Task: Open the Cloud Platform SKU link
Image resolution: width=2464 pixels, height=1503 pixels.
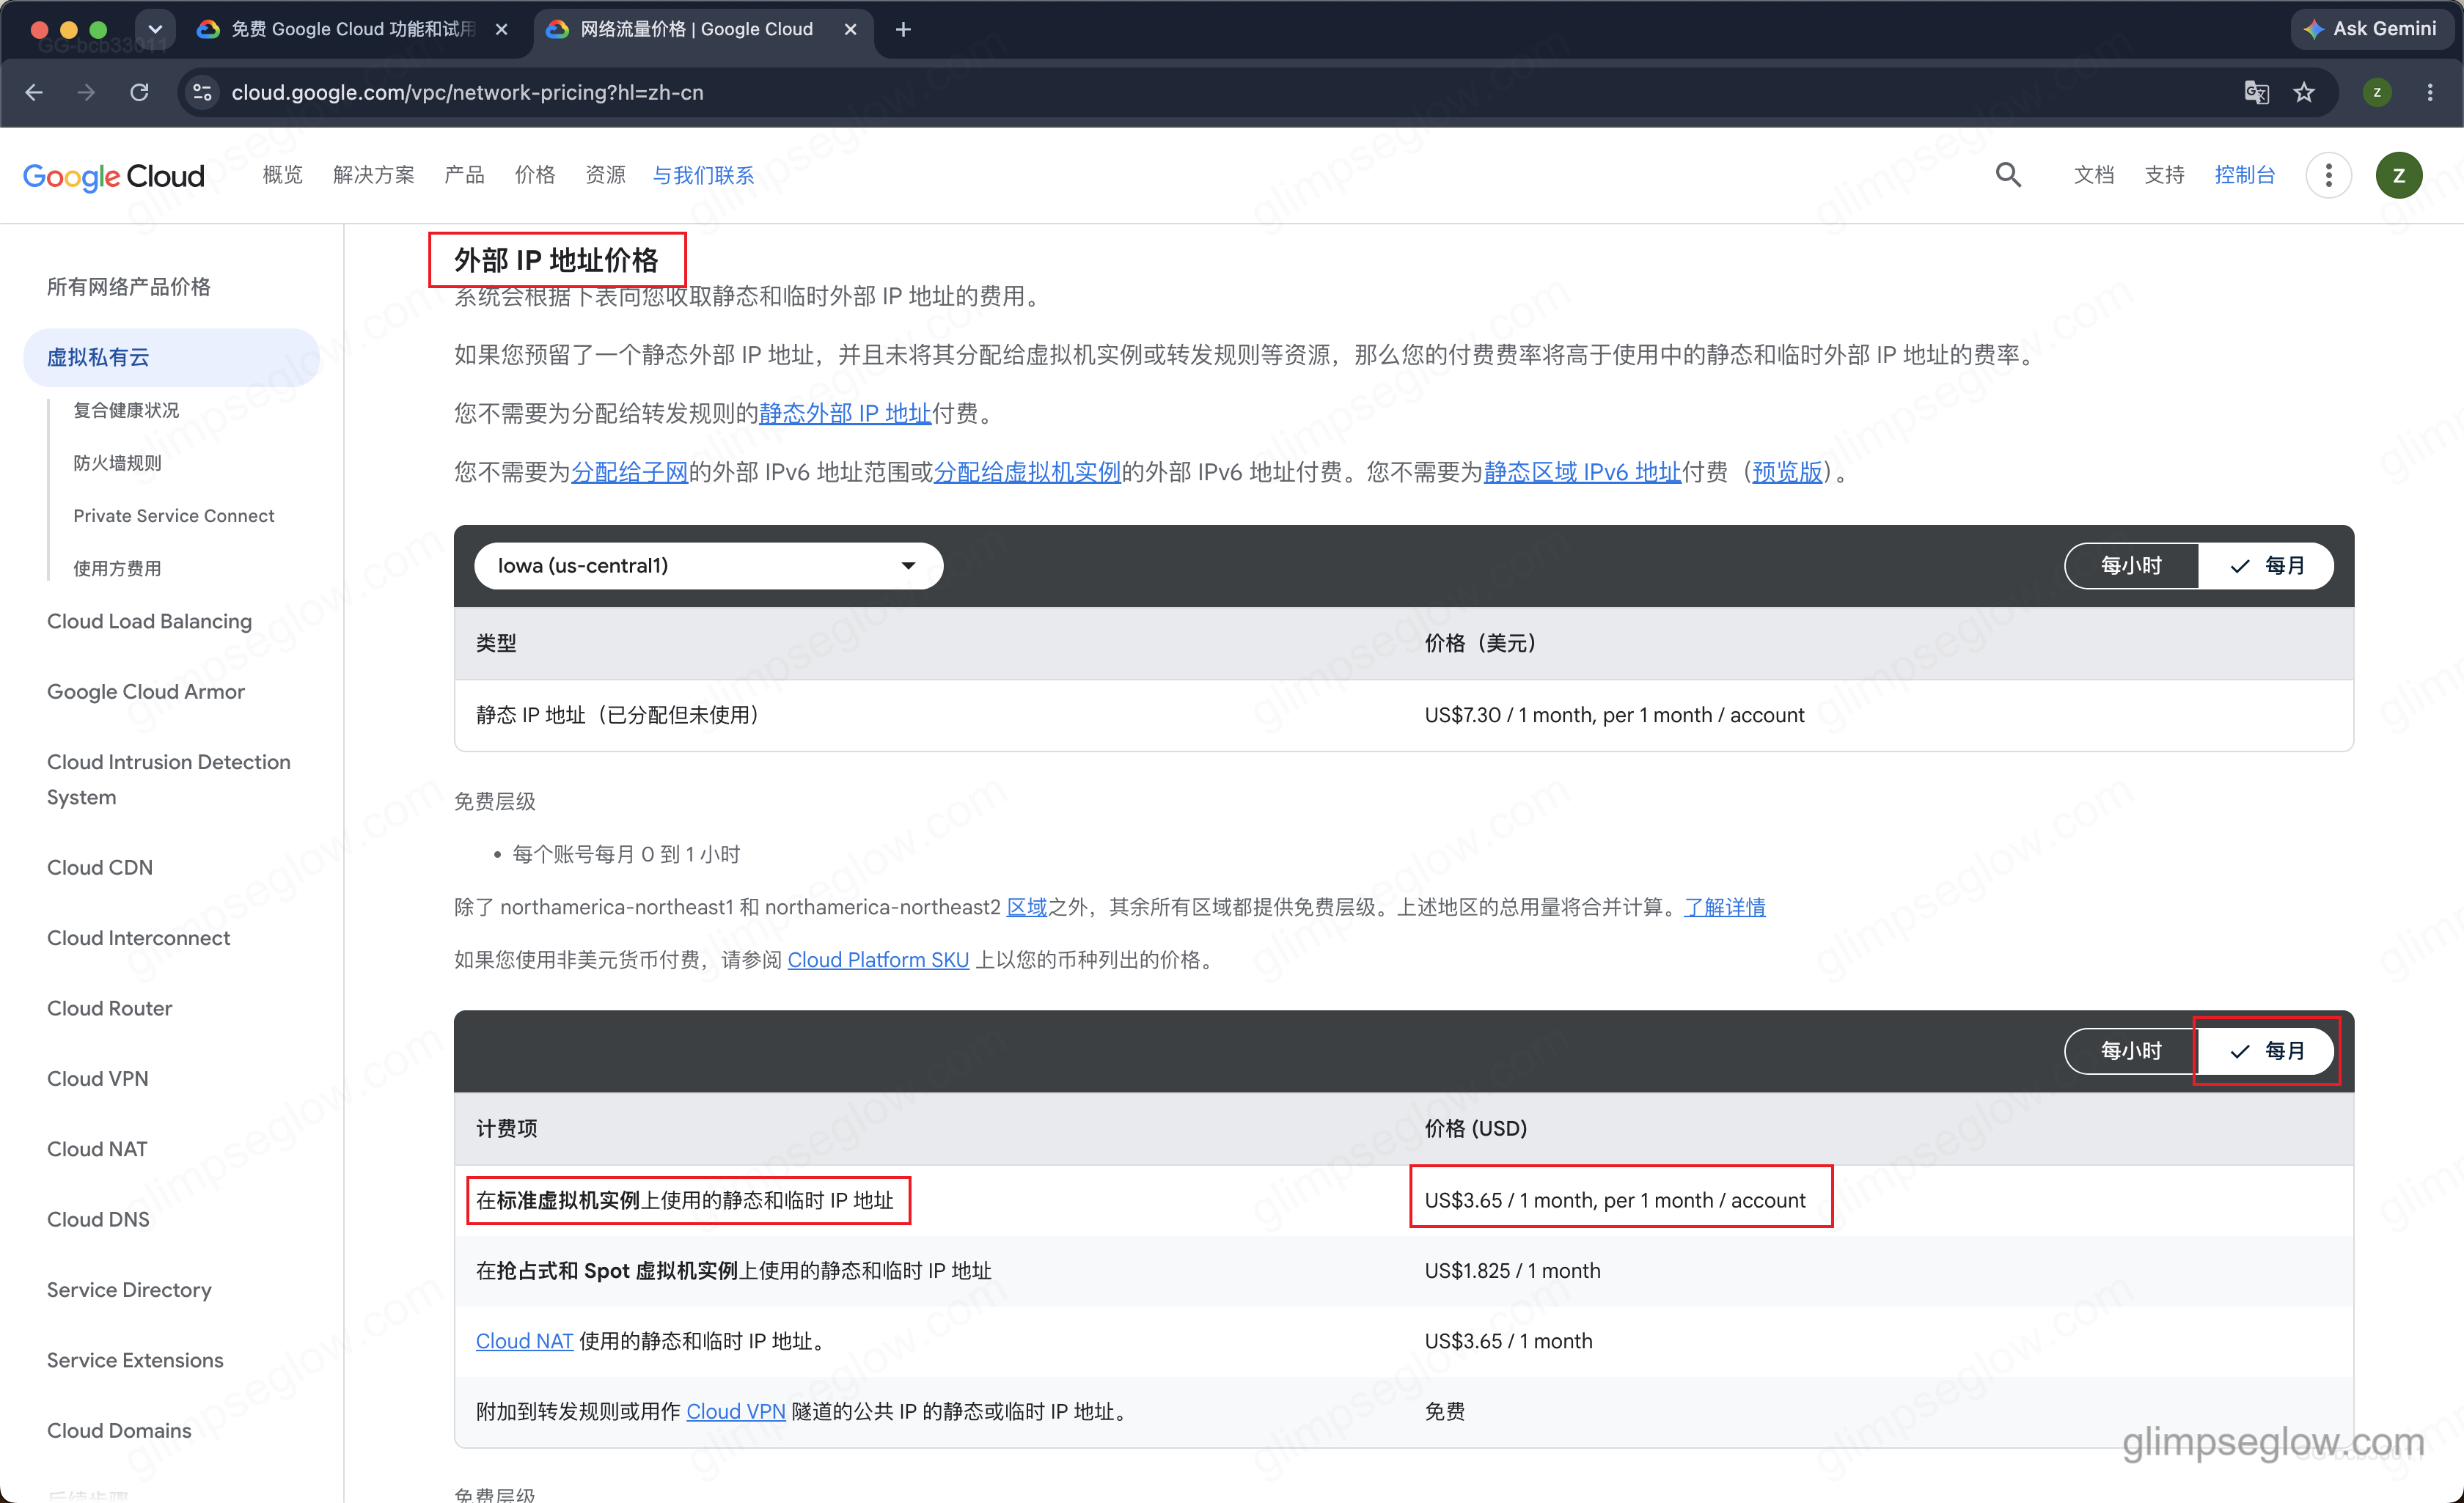Action: click(x=878, y=960)
